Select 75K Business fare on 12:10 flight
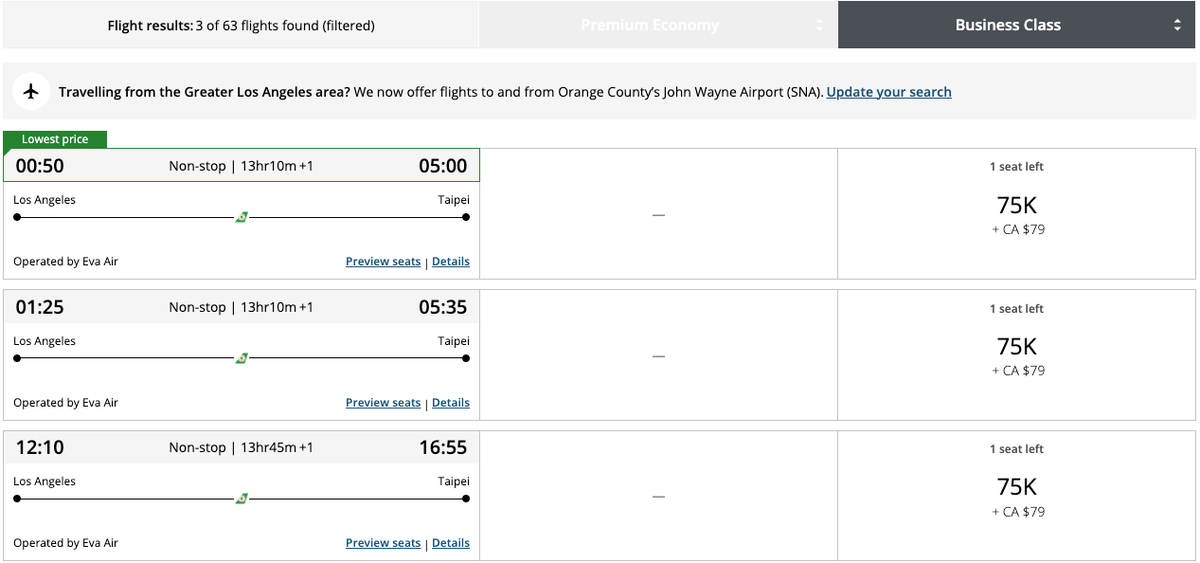The width and height of the screenshot is (1200, 563). (x=1016, y=495)
